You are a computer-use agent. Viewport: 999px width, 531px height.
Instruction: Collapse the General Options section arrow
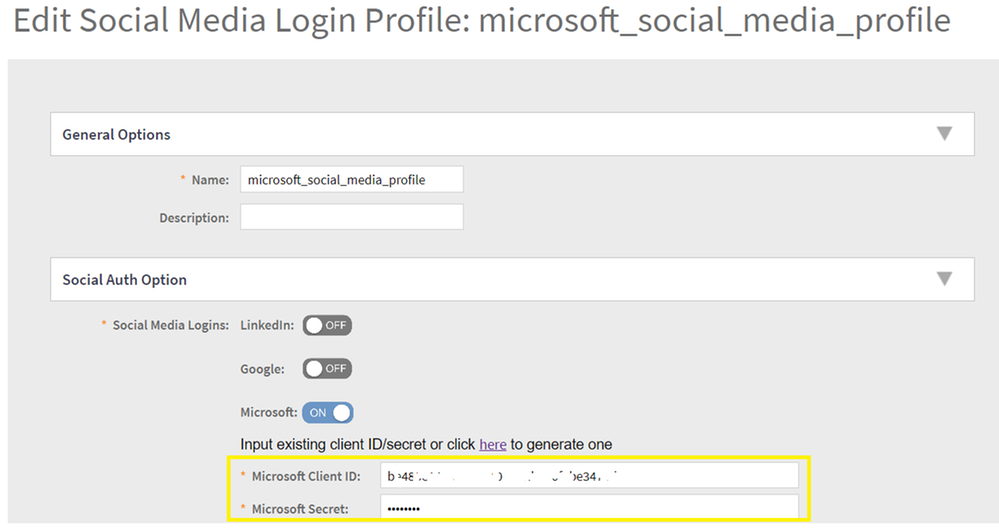tap(943, 134)
